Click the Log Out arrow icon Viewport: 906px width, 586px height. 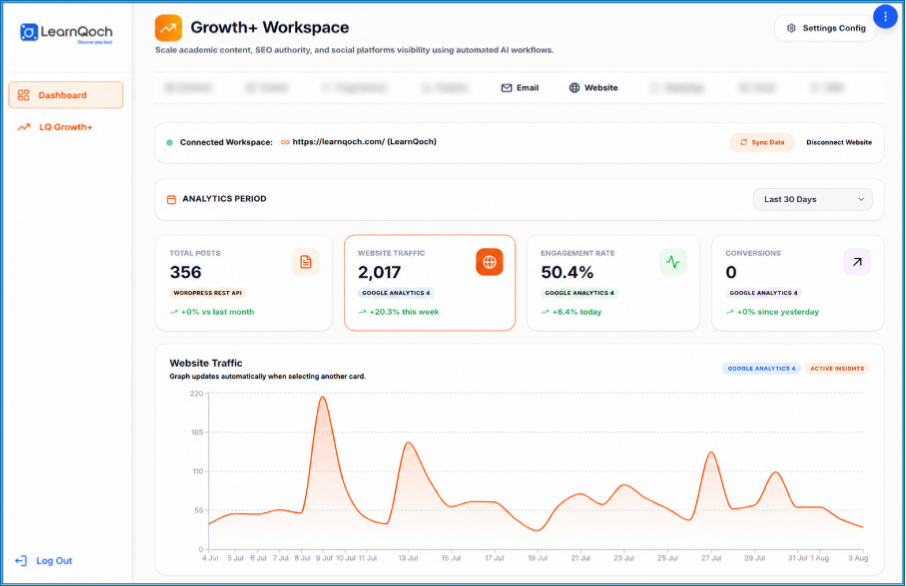[x=21, y=561]
